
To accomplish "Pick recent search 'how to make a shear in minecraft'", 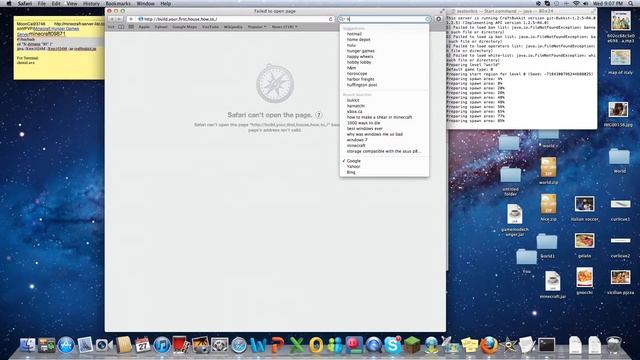I will [x=379, y=117].
